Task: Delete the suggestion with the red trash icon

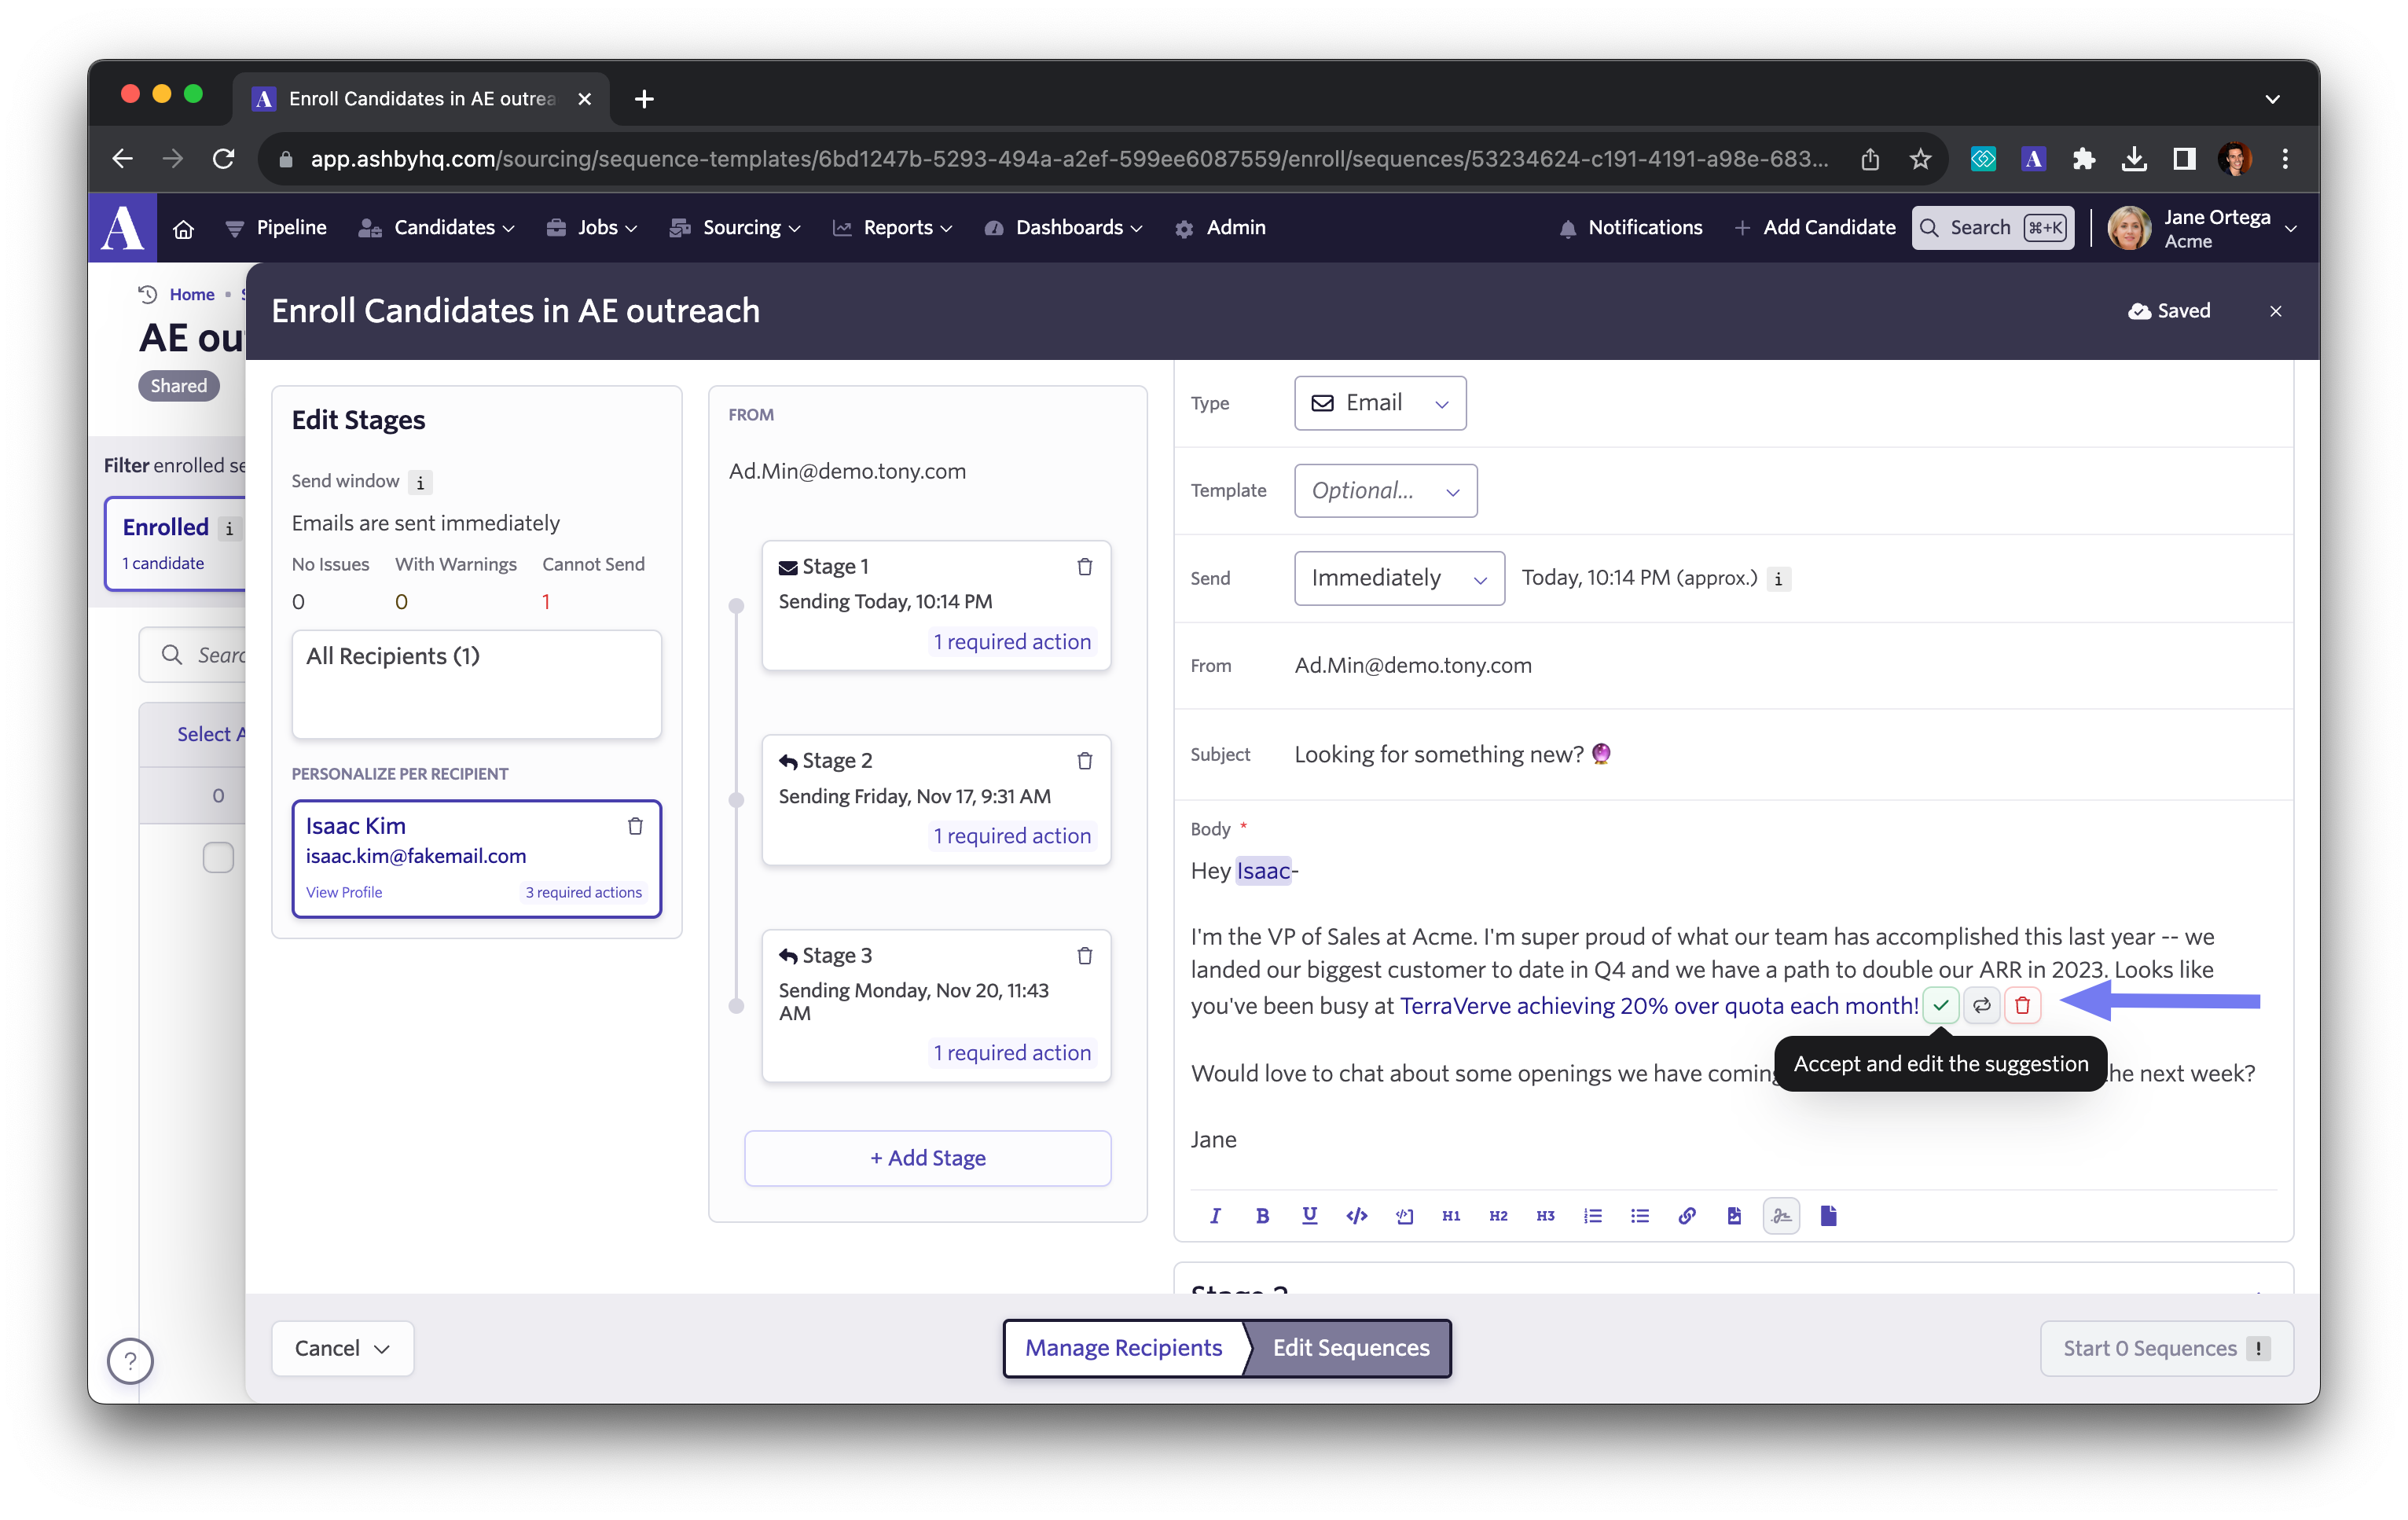Action: click(x=2022, y=1005)
